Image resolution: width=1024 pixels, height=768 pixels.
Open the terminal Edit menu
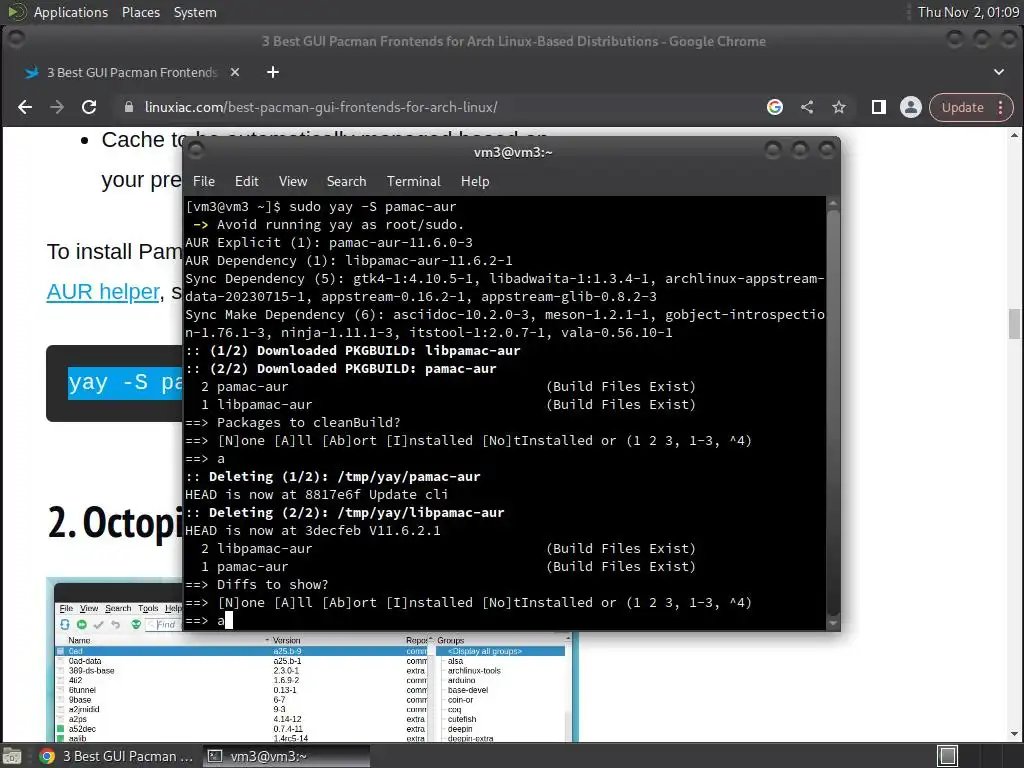(246, 181)
